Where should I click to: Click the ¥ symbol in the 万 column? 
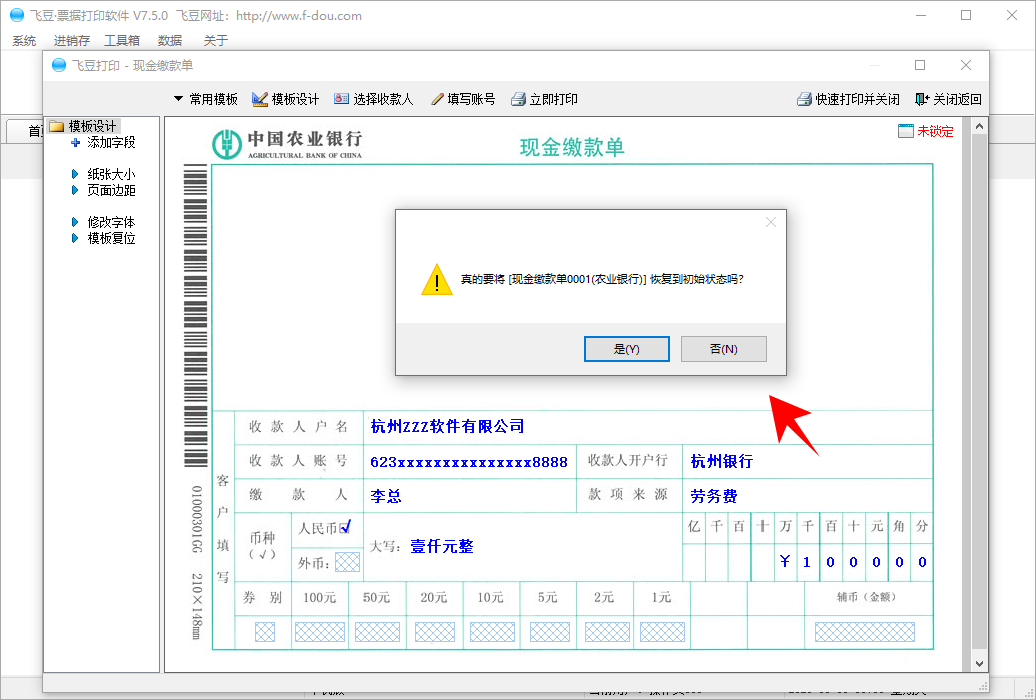point(785,562)
